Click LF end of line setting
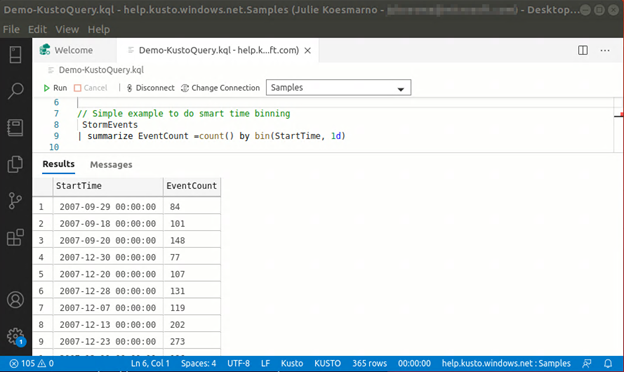 point(265,363)
